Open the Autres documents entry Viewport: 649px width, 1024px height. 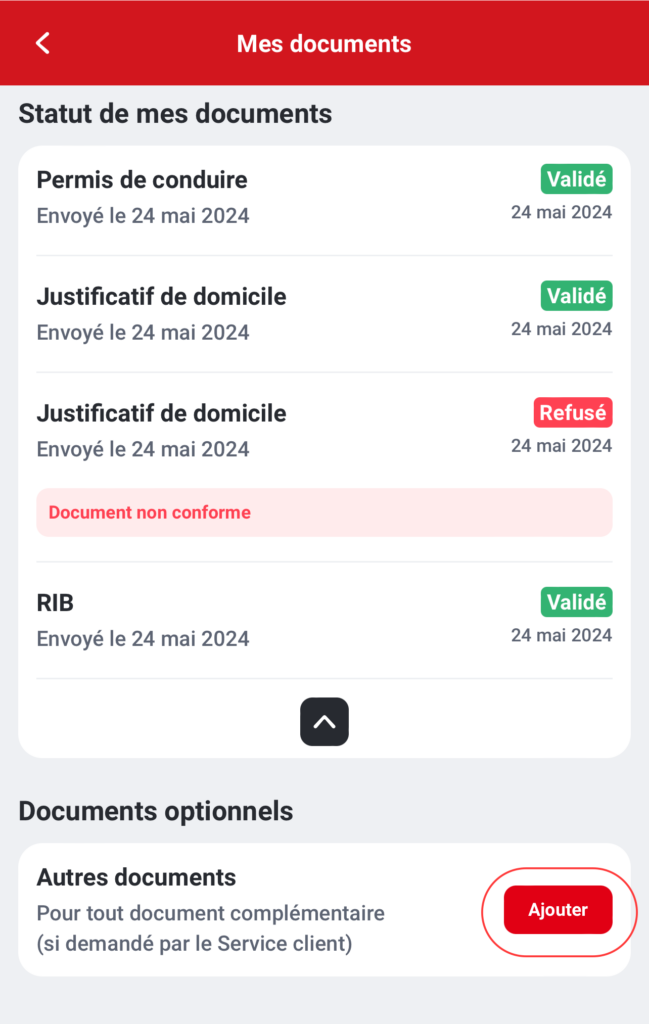tap(136, 877)
